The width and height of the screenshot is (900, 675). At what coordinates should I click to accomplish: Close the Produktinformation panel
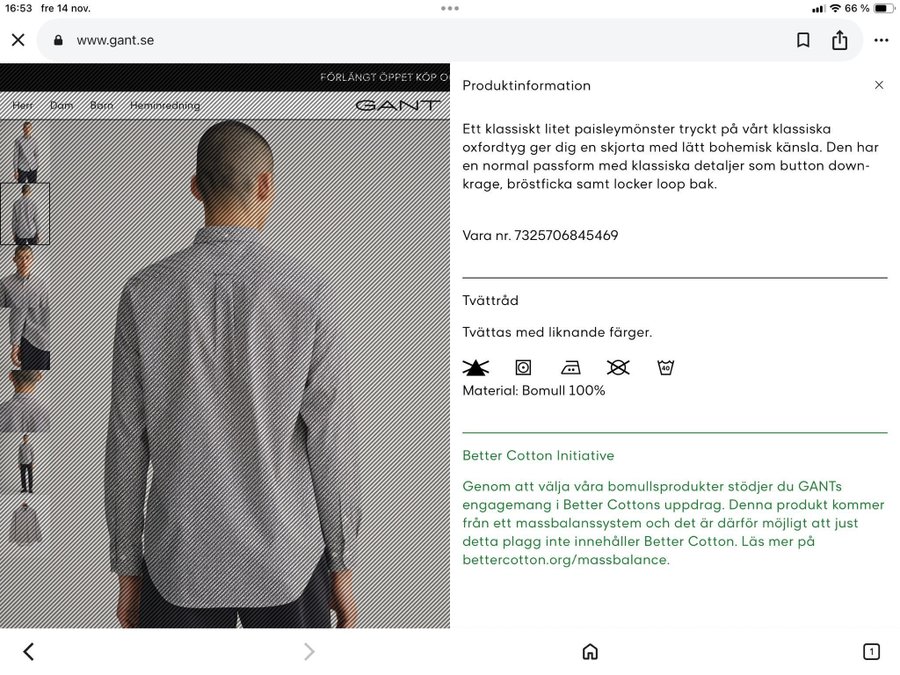coord(879,85)
